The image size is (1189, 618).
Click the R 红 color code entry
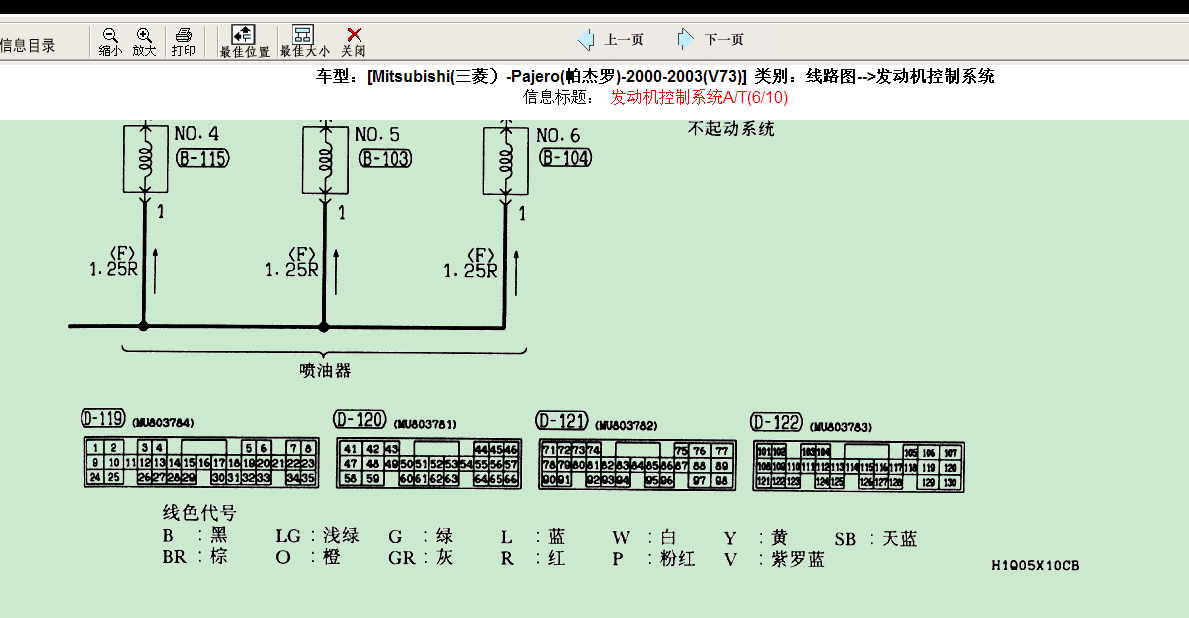point(533,558)
